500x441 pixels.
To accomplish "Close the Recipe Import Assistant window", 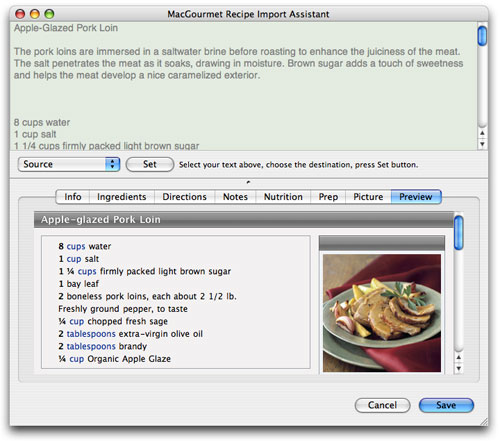I will click(20, 14).
